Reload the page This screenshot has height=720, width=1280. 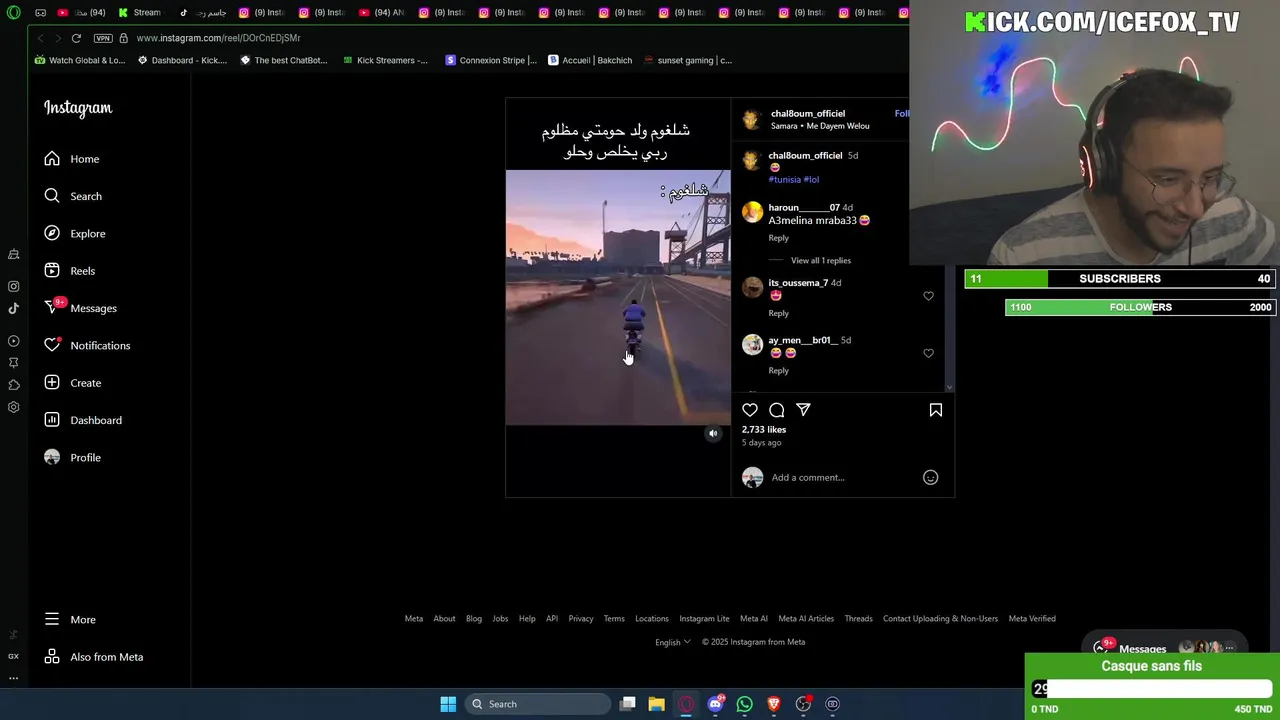[76, 38]
